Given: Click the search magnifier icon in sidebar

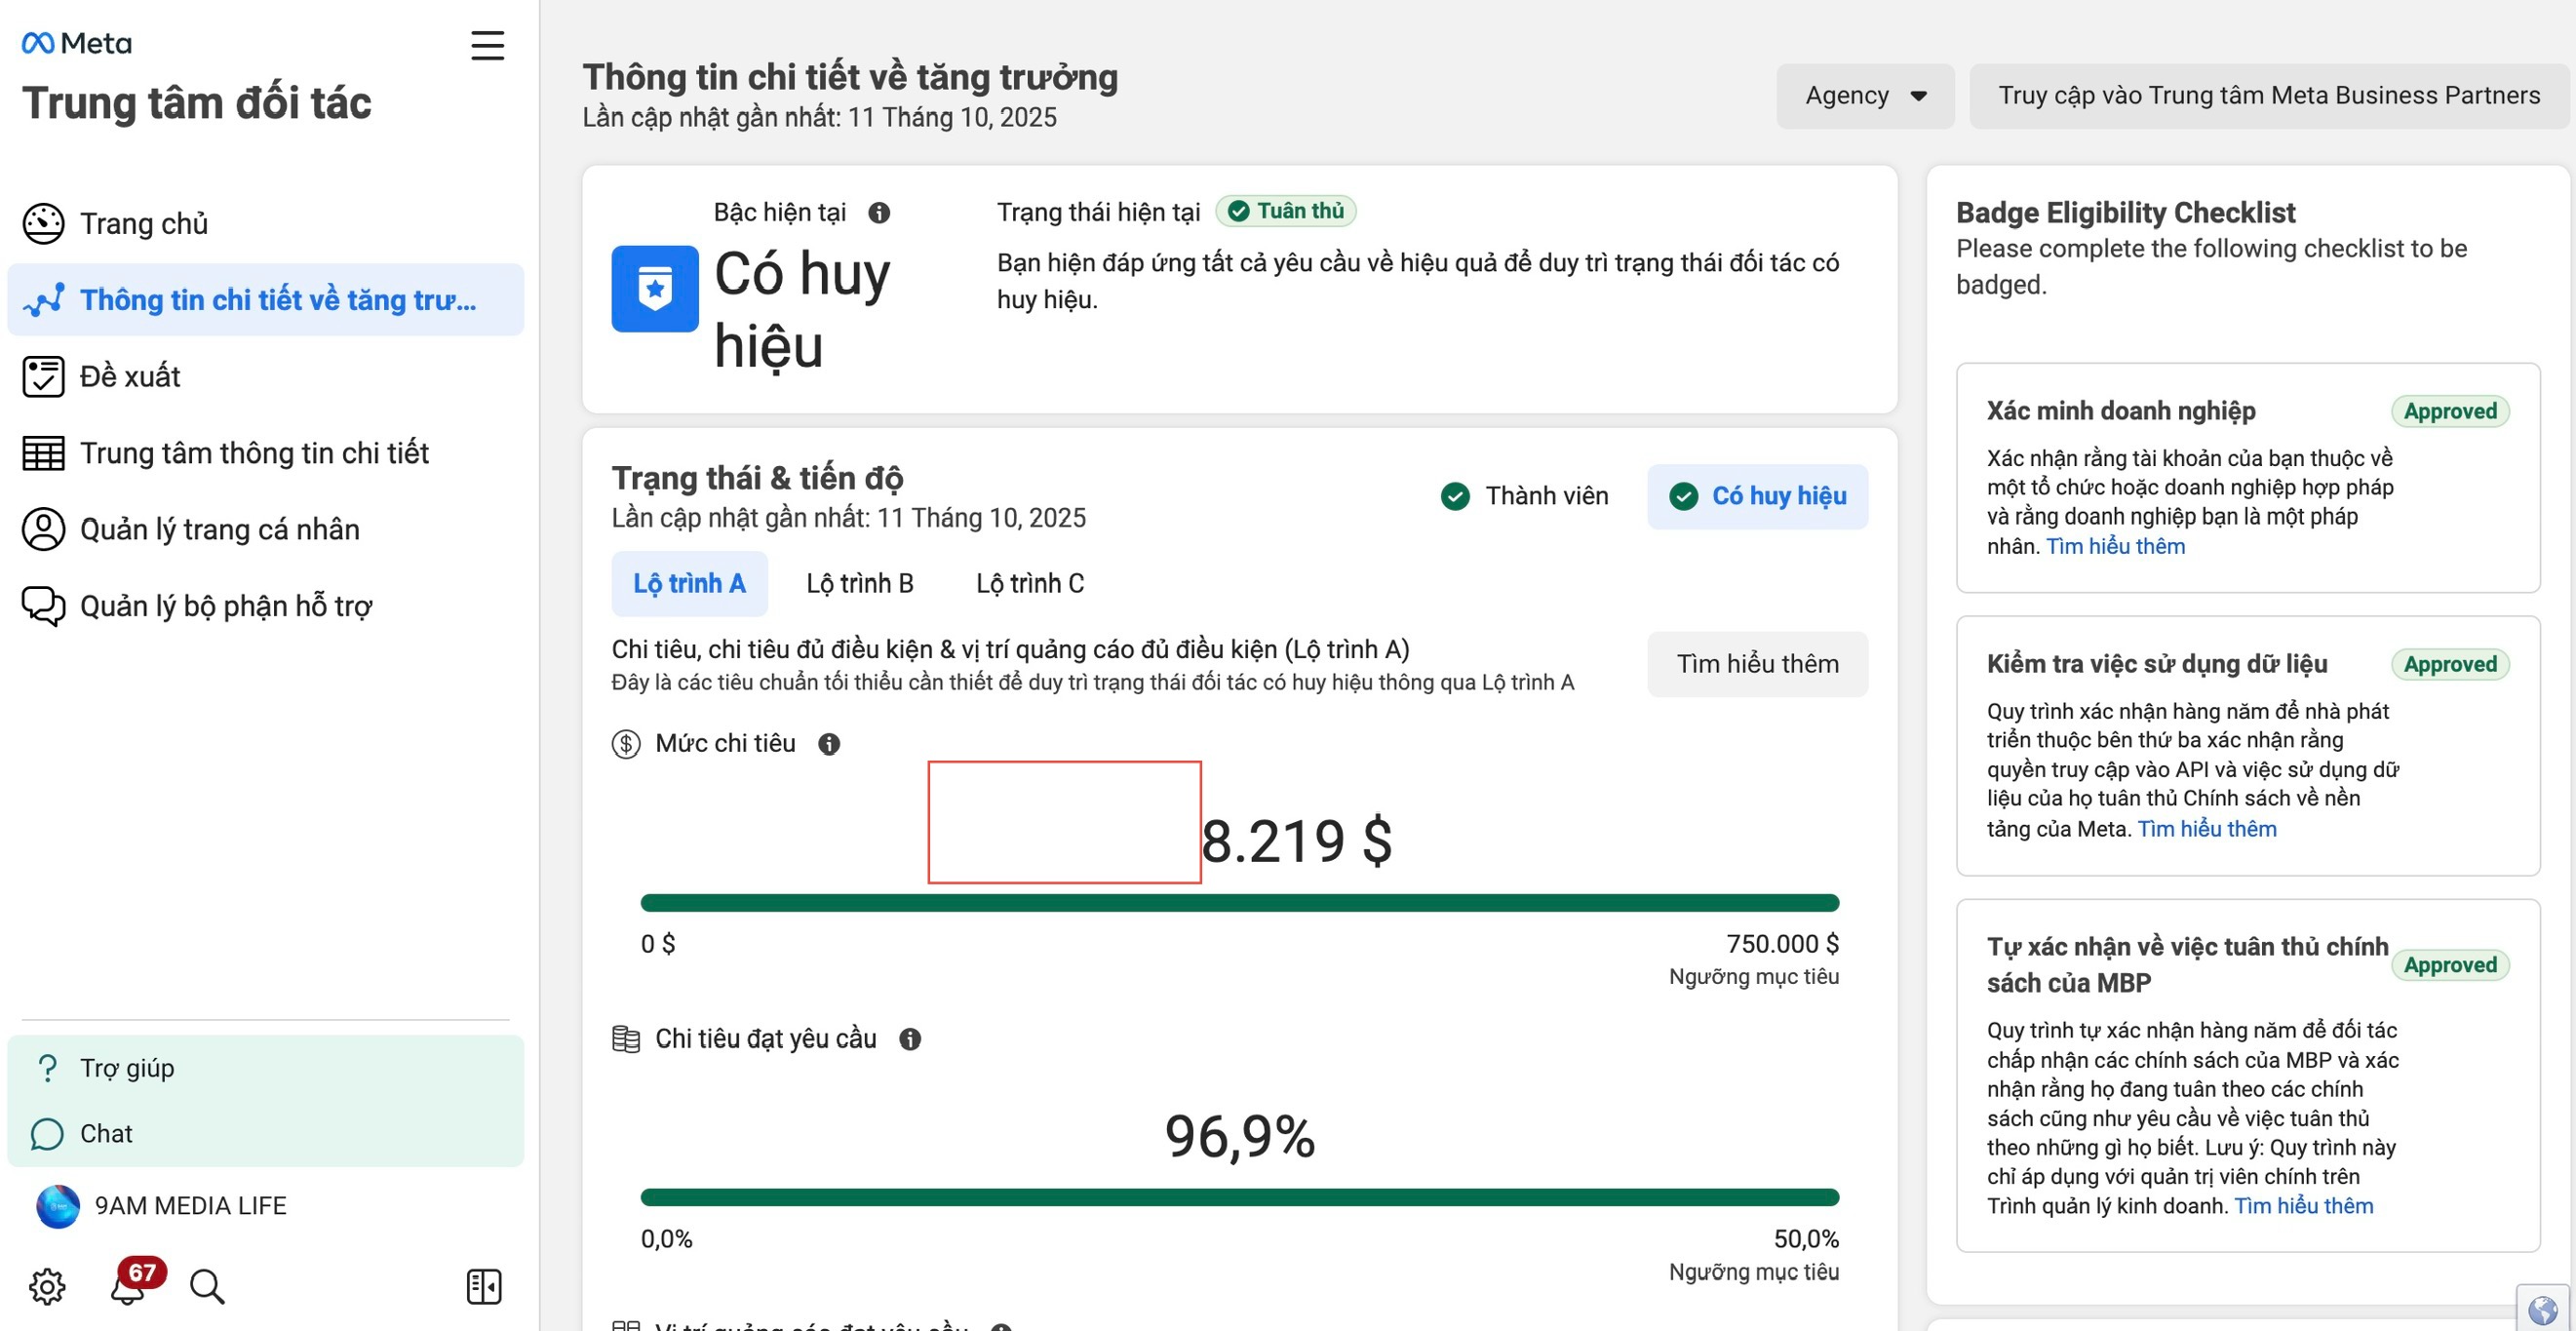Looking at the screenshot, I should (x=207, y=1286).
